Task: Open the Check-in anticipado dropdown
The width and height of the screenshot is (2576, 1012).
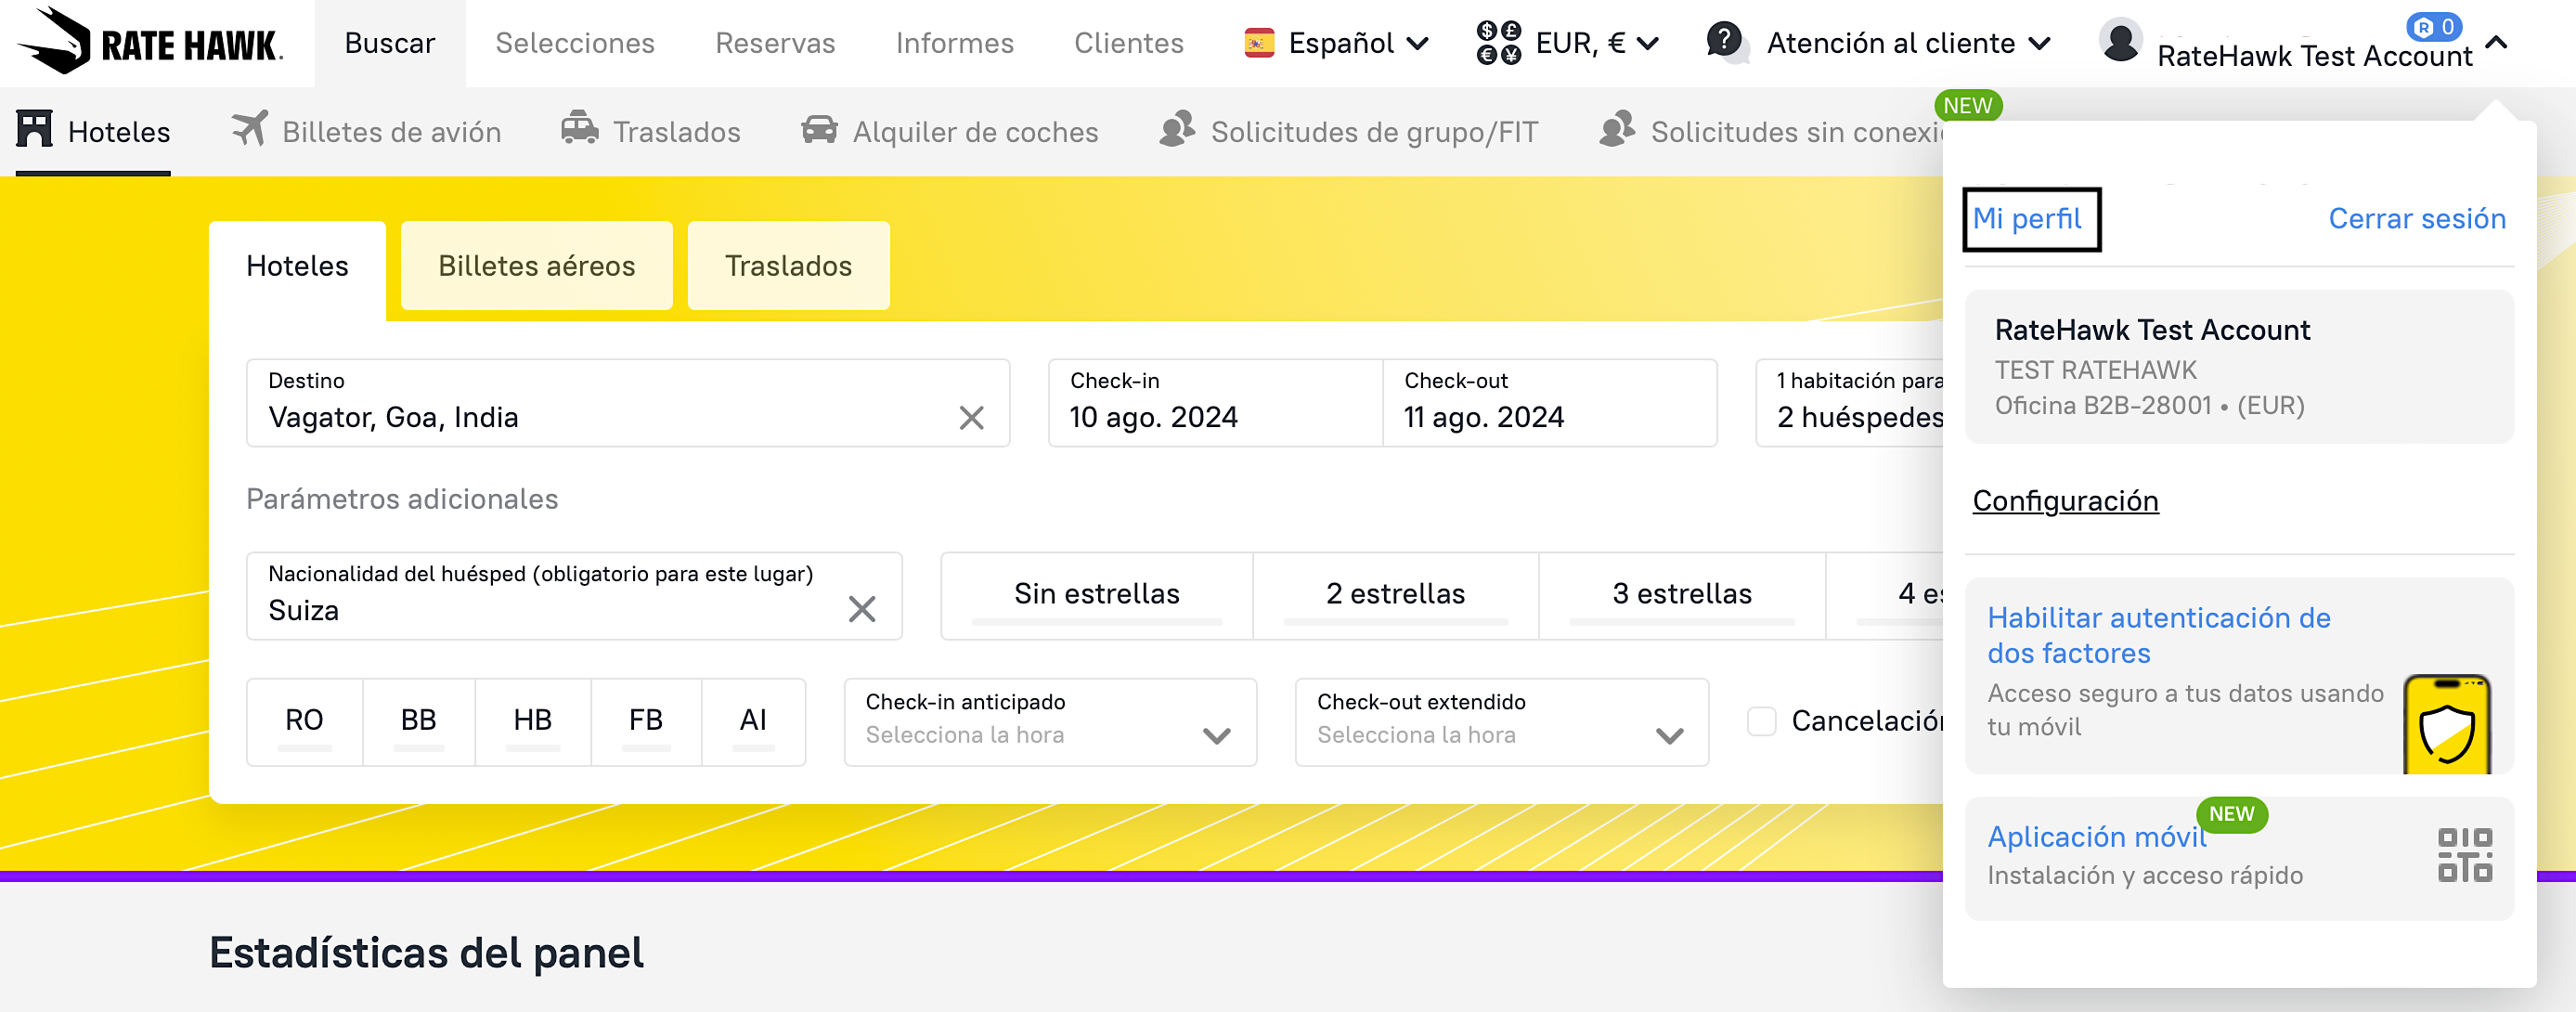Action: pyautogui.click(x=1049, y=721)
